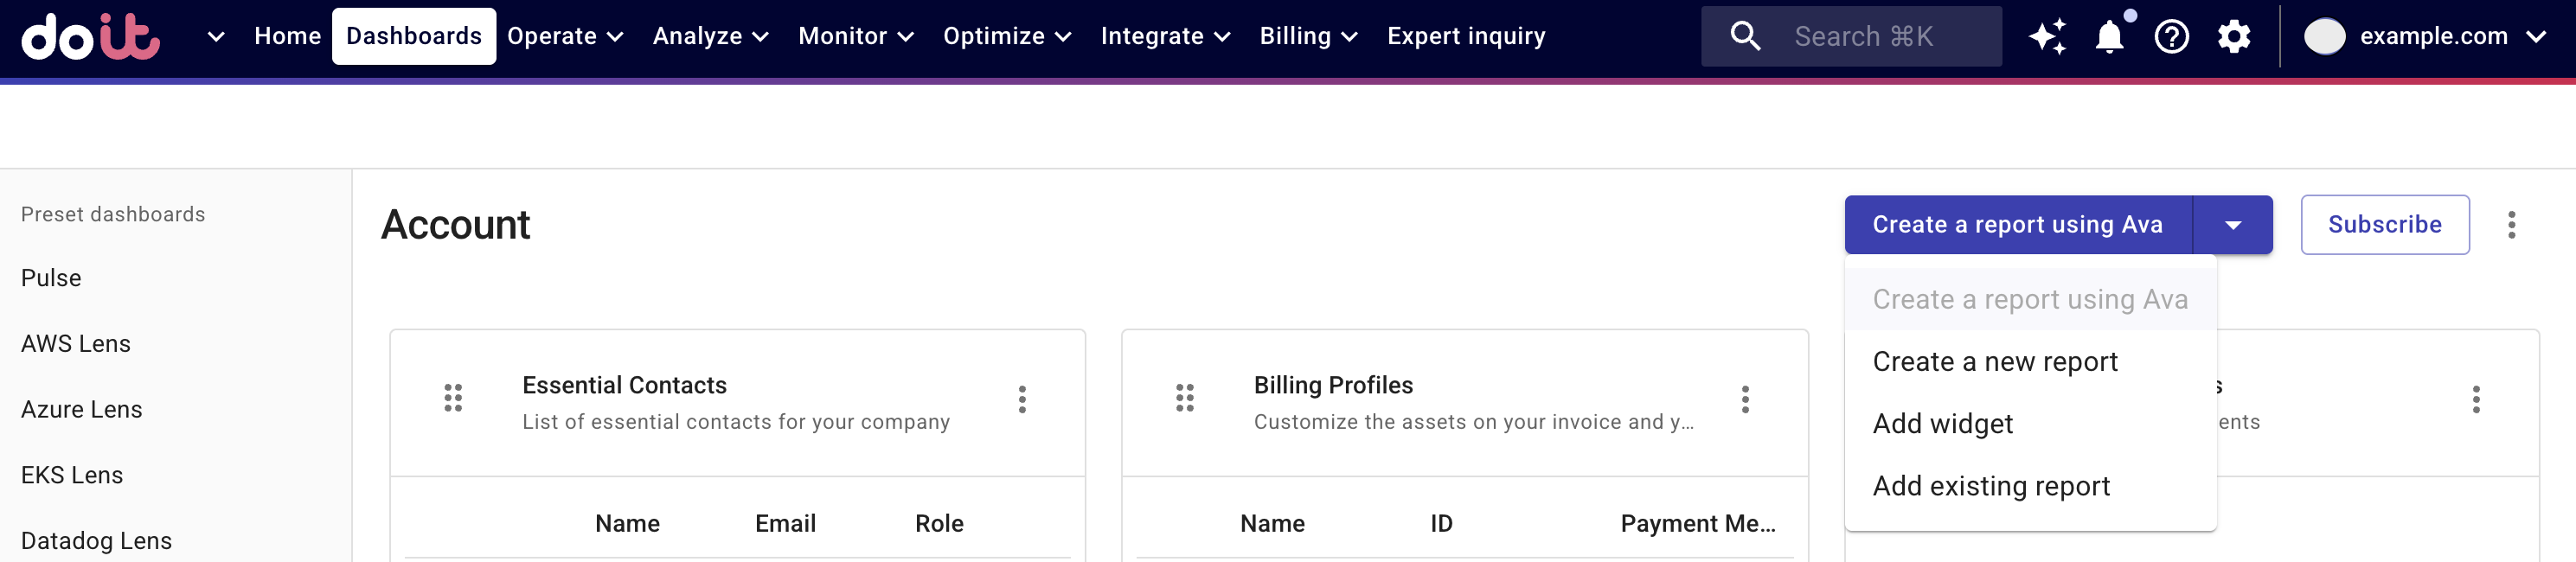Open the settings gear icon
2576x562 pixels.
tap(2233, 36)
